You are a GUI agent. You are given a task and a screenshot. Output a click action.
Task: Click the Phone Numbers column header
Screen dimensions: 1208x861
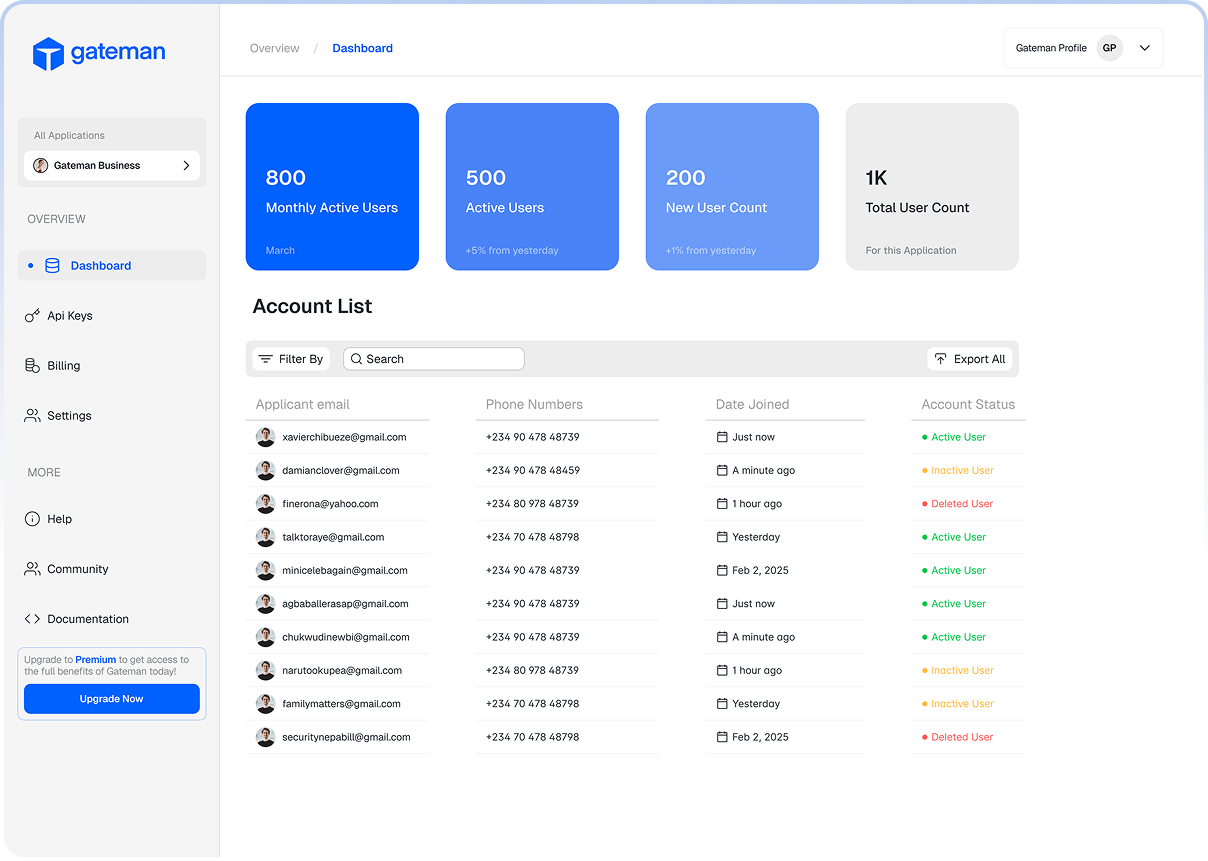pyautogui.click(x=534, y=405)
